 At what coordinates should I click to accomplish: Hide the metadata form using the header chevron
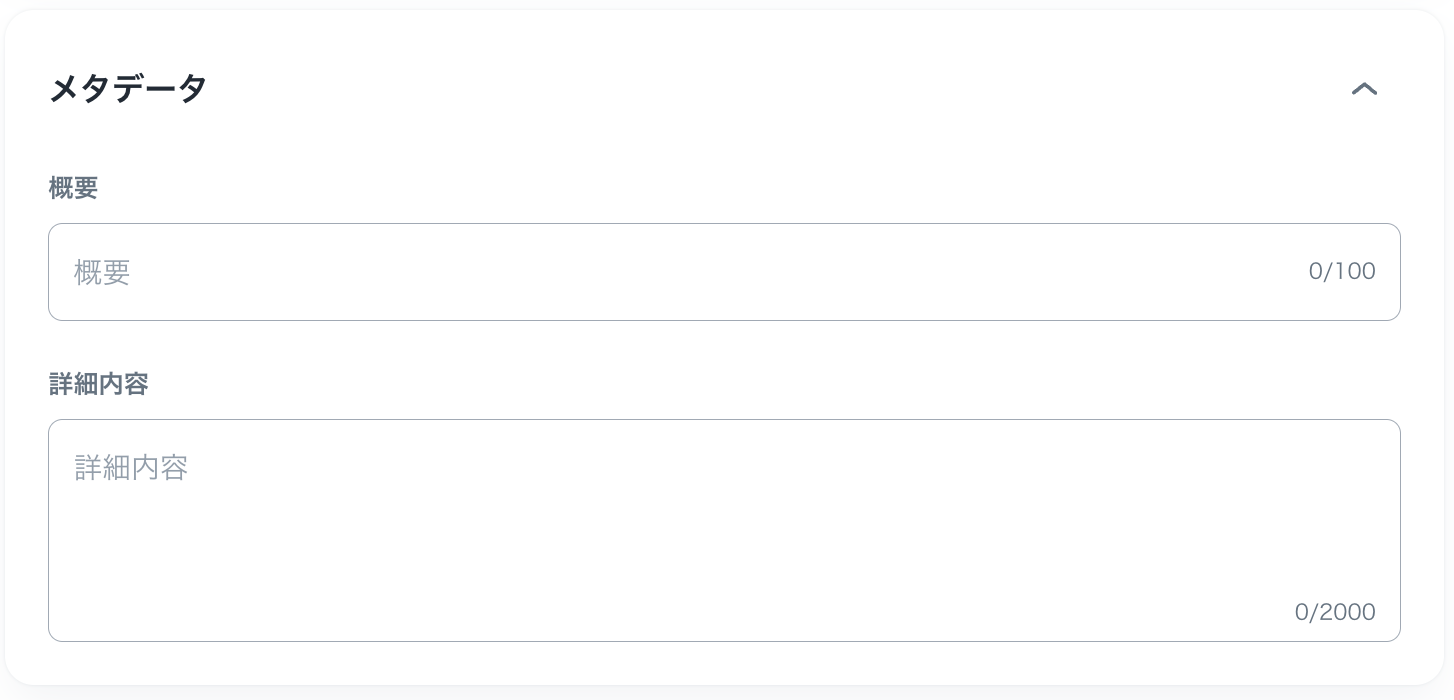1364,89
